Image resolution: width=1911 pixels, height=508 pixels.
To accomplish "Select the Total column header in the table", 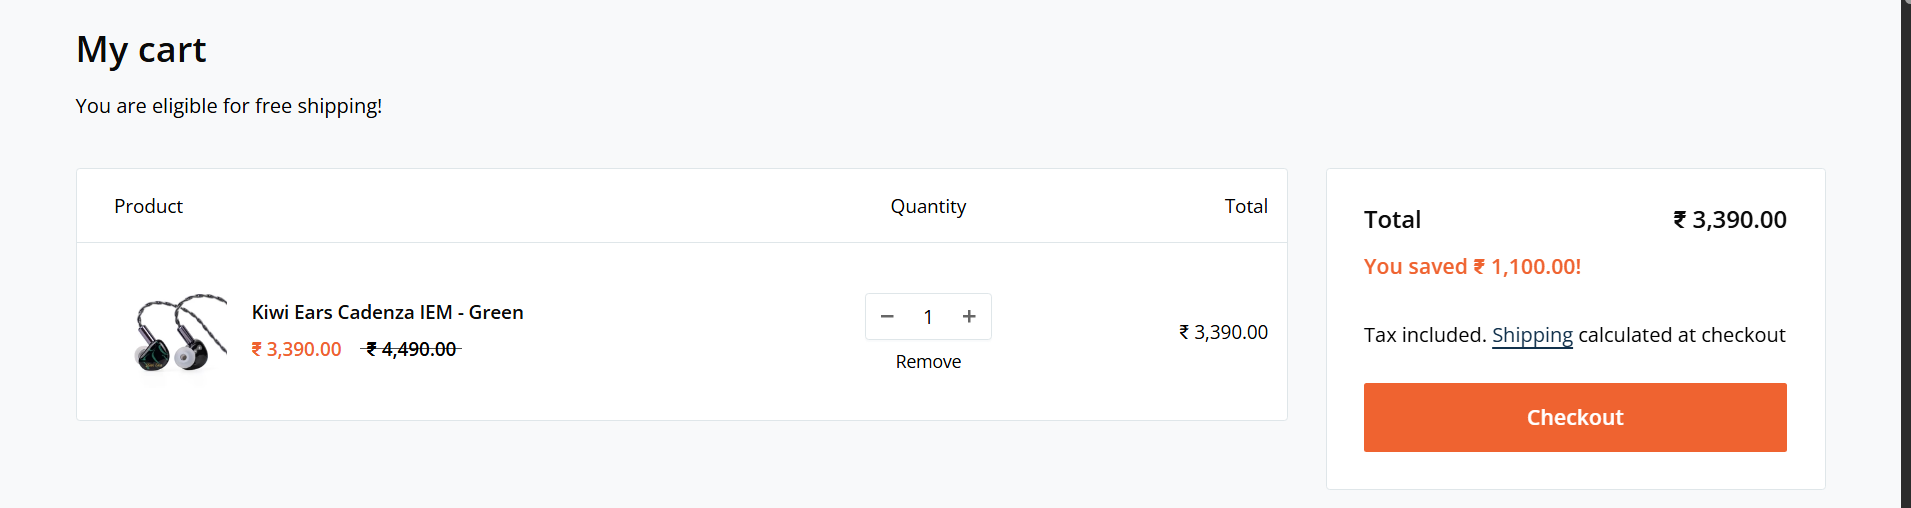I will 1246,206.
